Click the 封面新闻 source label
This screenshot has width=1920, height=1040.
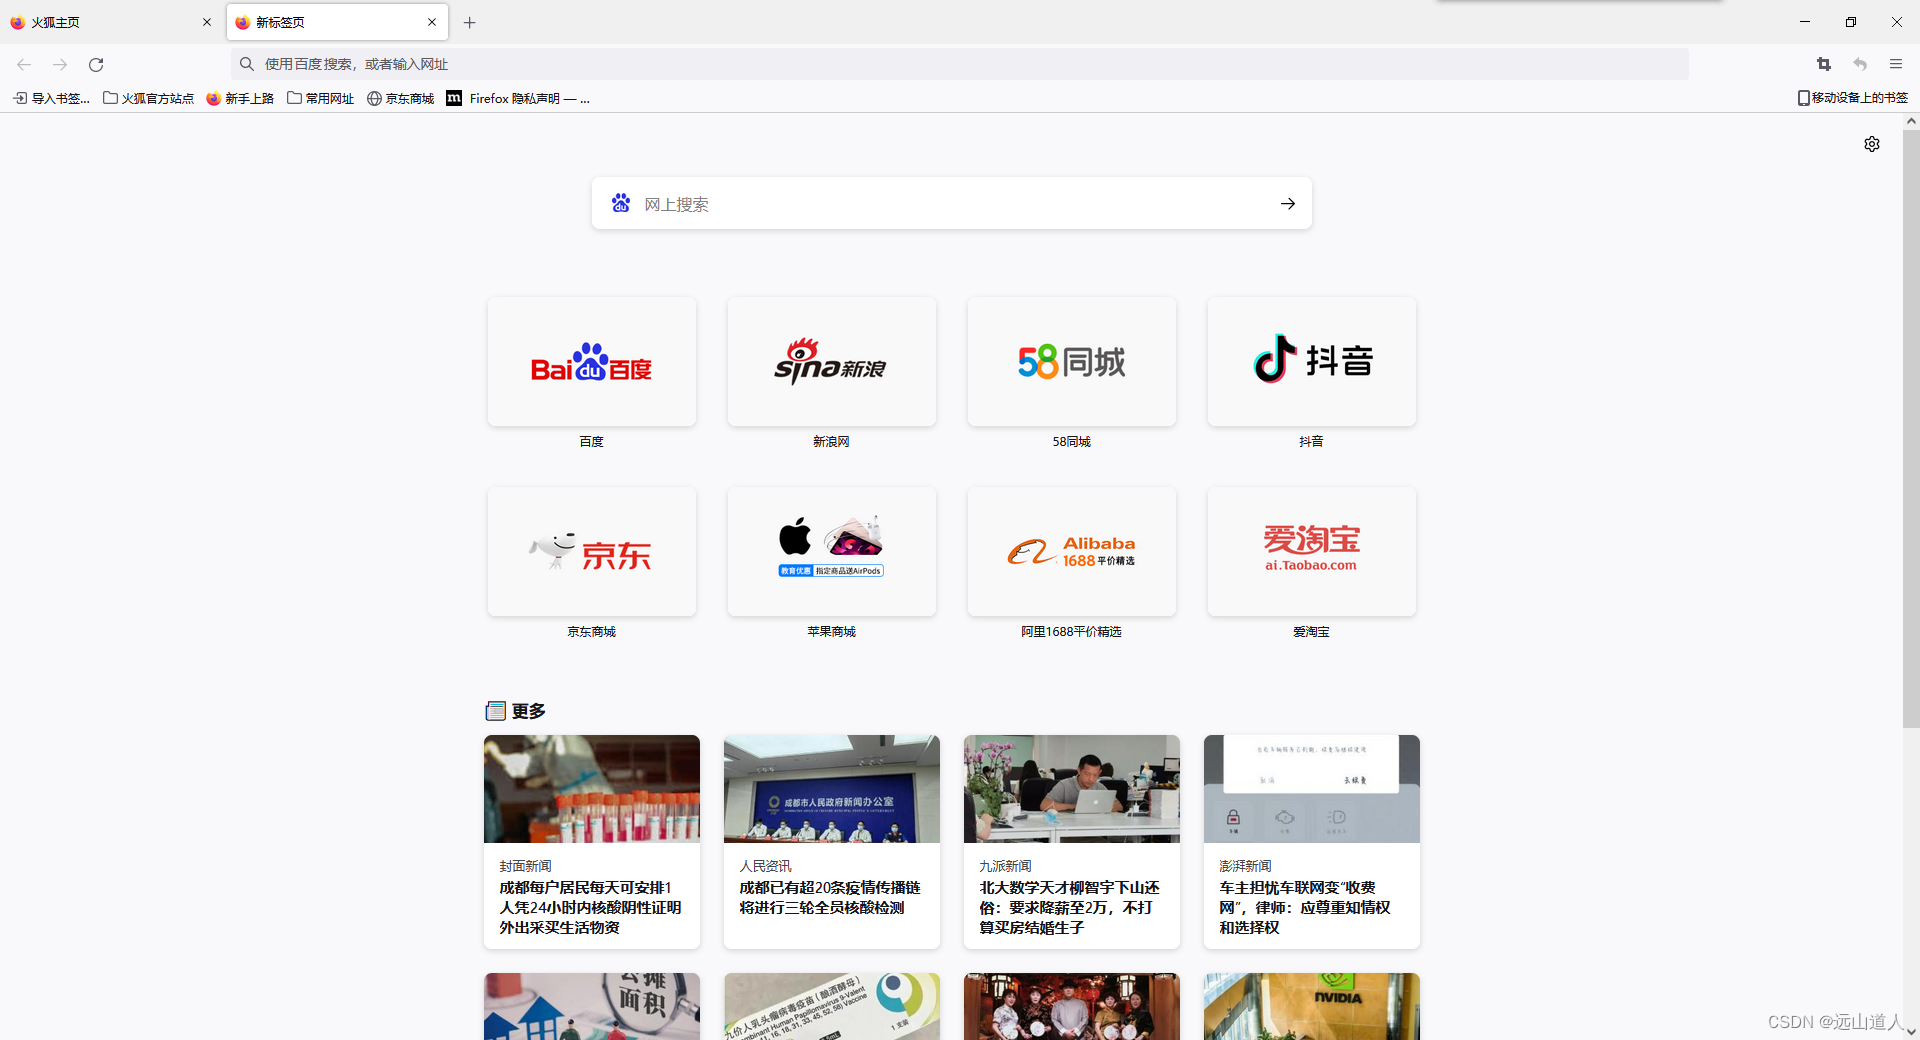(525, 866)
